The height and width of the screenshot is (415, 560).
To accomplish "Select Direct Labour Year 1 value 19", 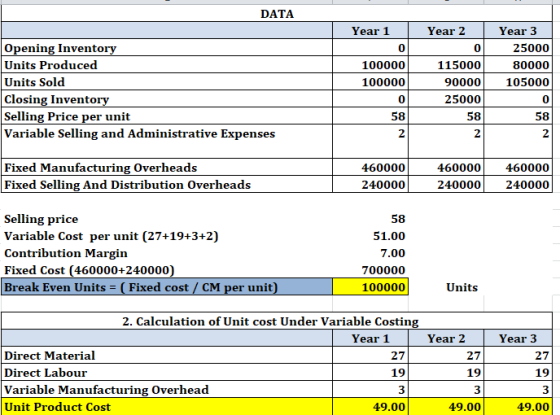I will pos(370,372).
